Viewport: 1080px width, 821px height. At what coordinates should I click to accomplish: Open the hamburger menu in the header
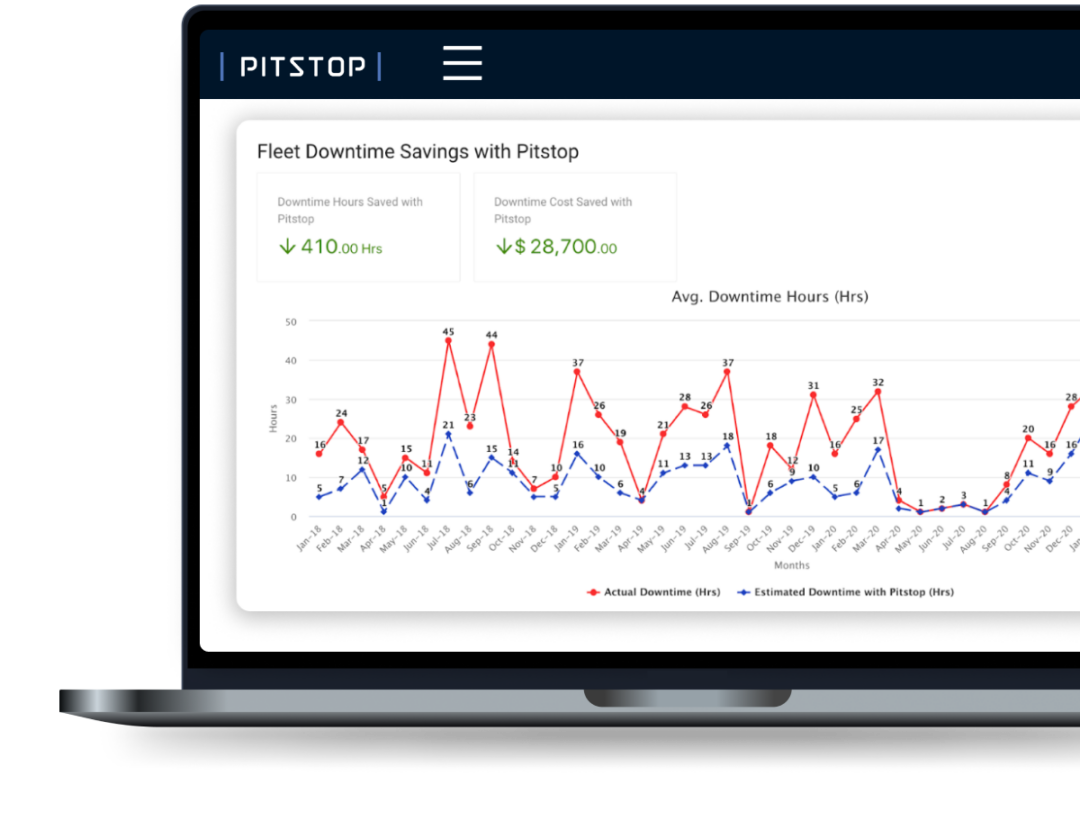[x=462, y=63]
